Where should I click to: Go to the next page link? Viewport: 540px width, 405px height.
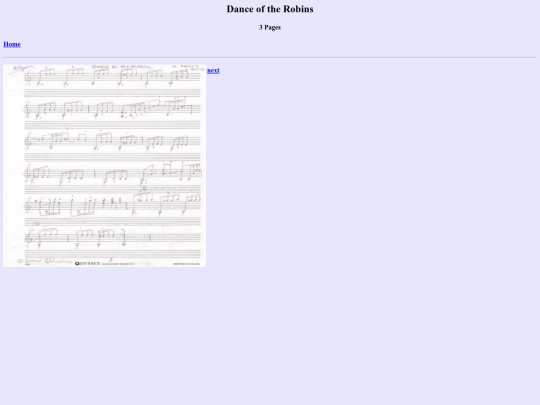point(213,71)
